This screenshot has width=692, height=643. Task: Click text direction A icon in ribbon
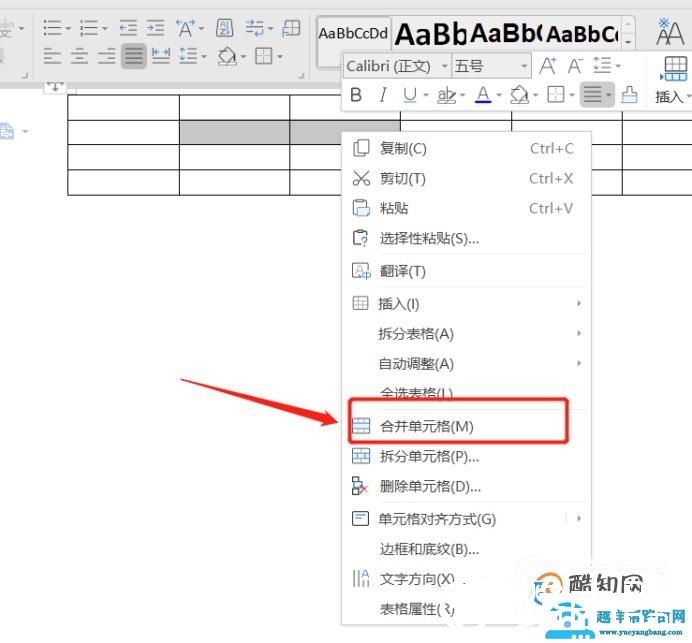coord(187,28)
